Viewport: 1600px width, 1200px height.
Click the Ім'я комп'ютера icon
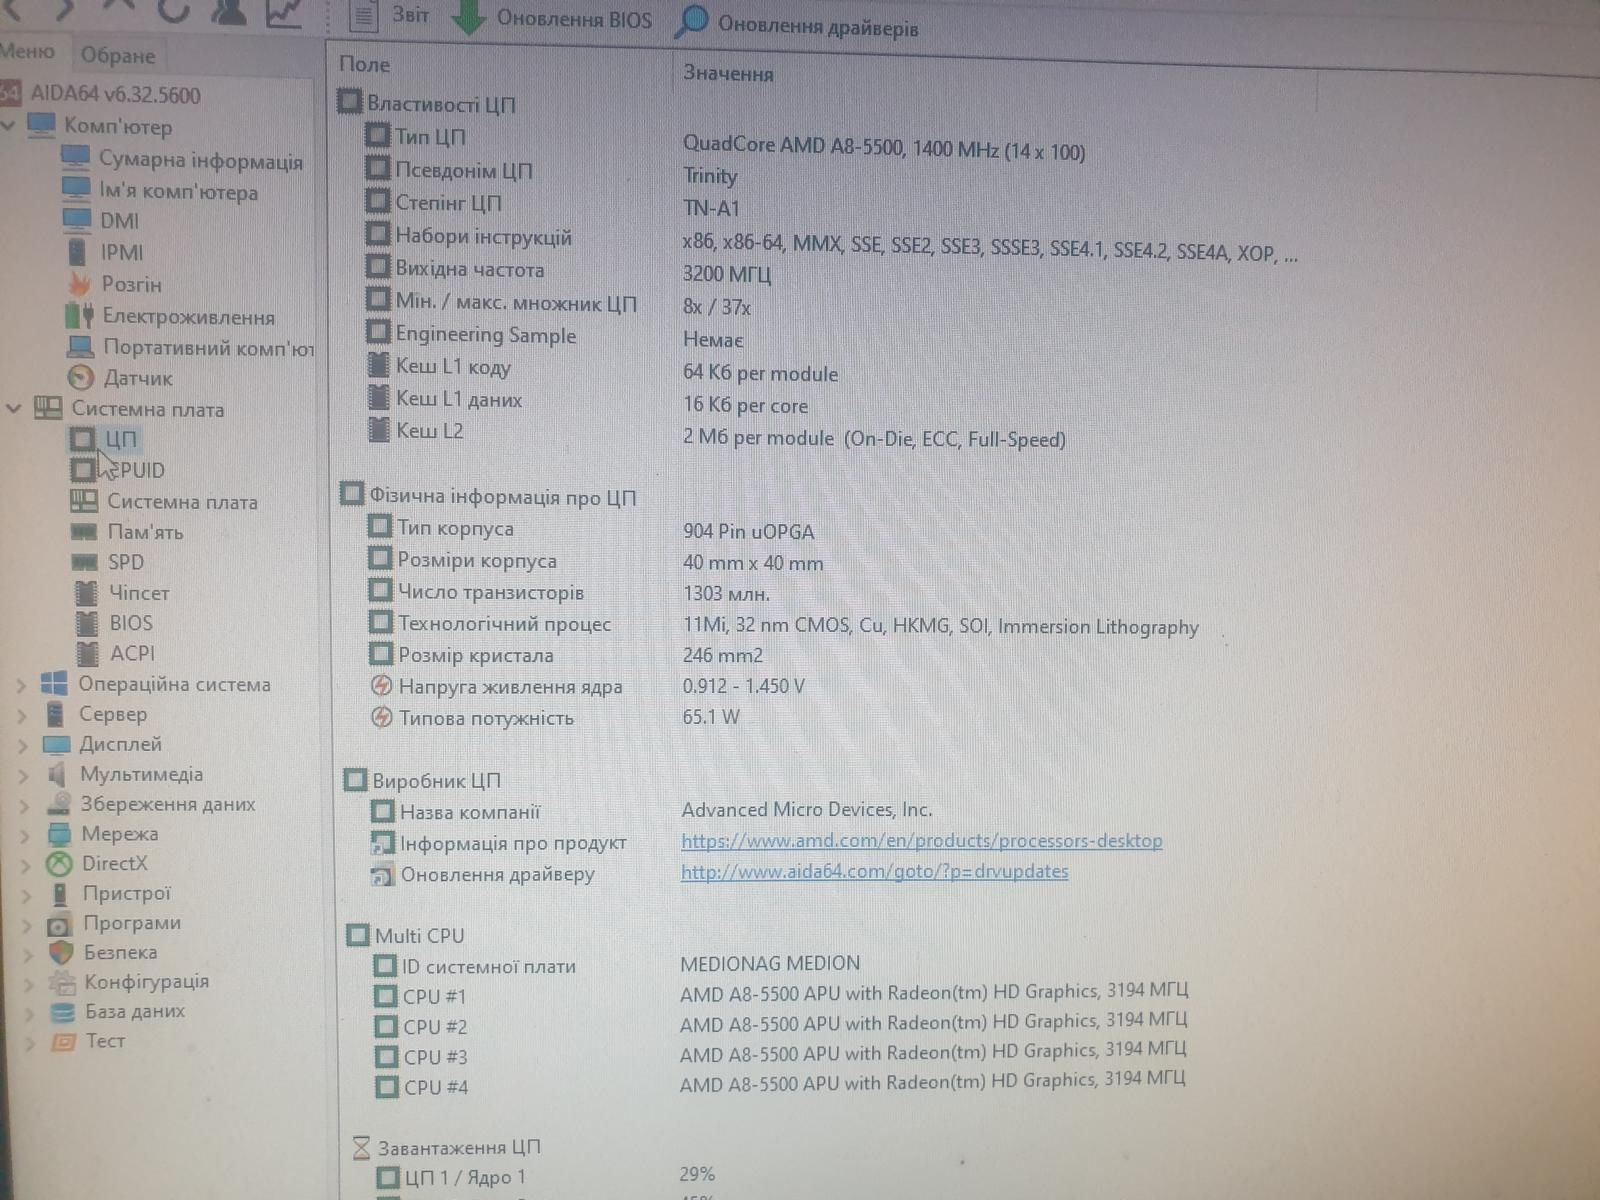(76, 188)
